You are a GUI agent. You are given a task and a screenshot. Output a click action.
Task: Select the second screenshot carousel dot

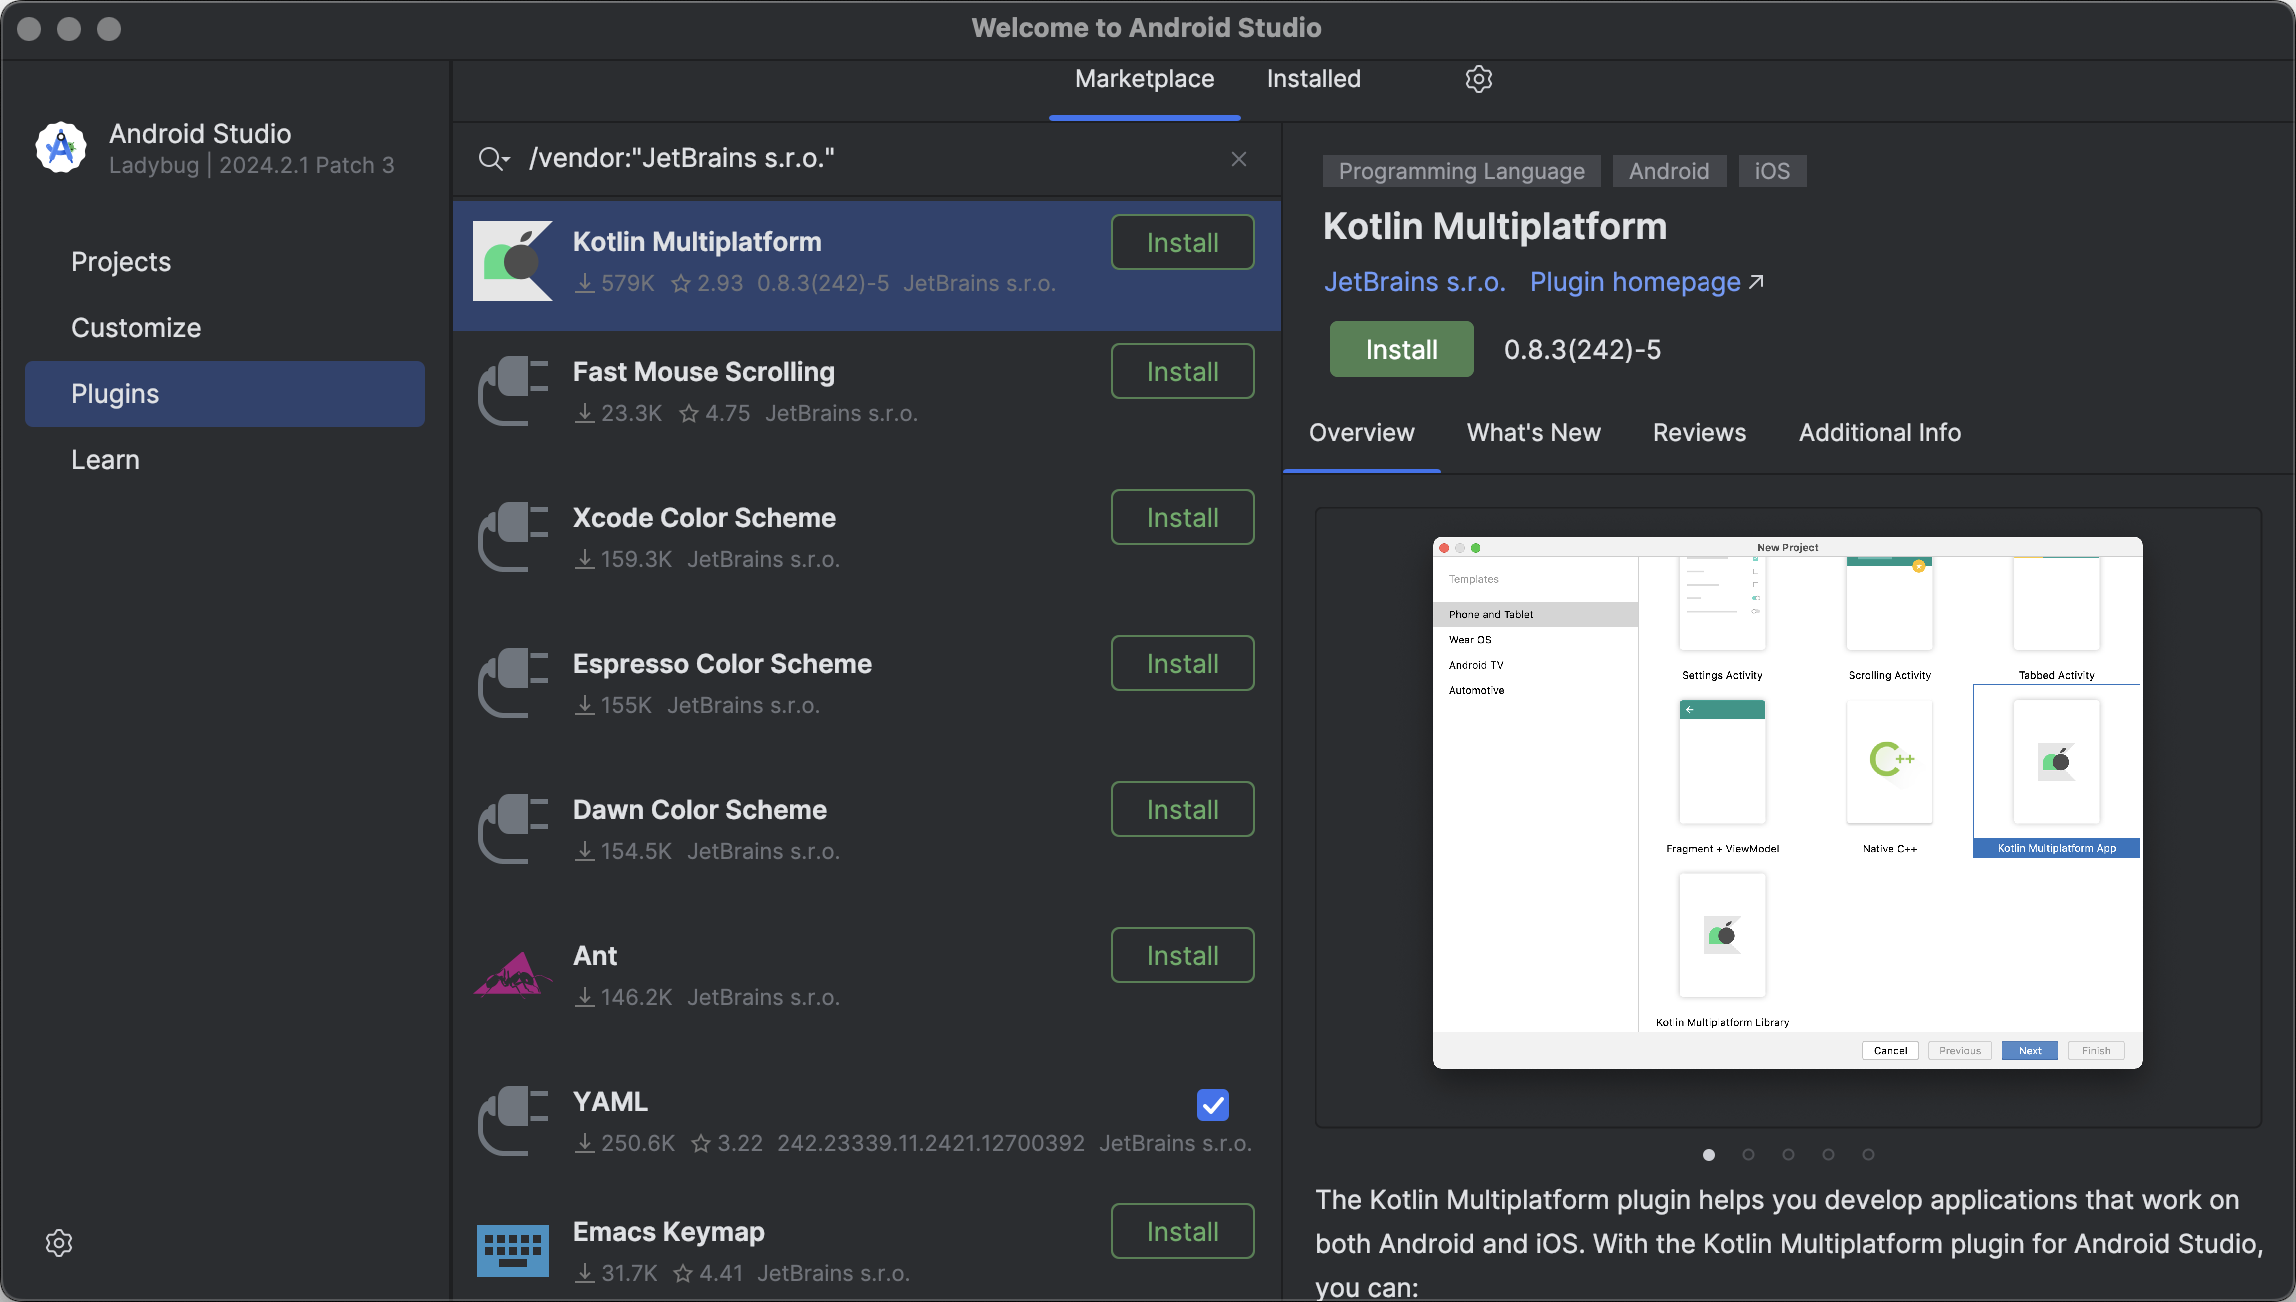click(x=1748, y=1155)
